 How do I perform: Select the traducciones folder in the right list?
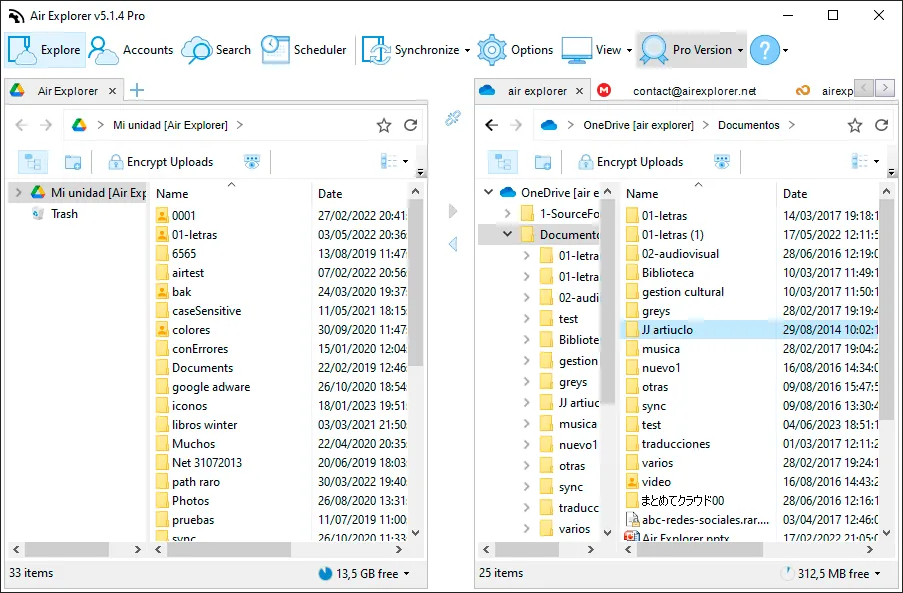tap(676, 444)
